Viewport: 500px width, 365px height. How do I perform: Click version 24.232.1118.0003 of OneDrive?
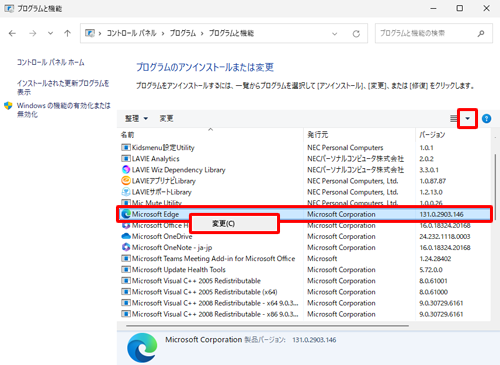tap(445, 236)
